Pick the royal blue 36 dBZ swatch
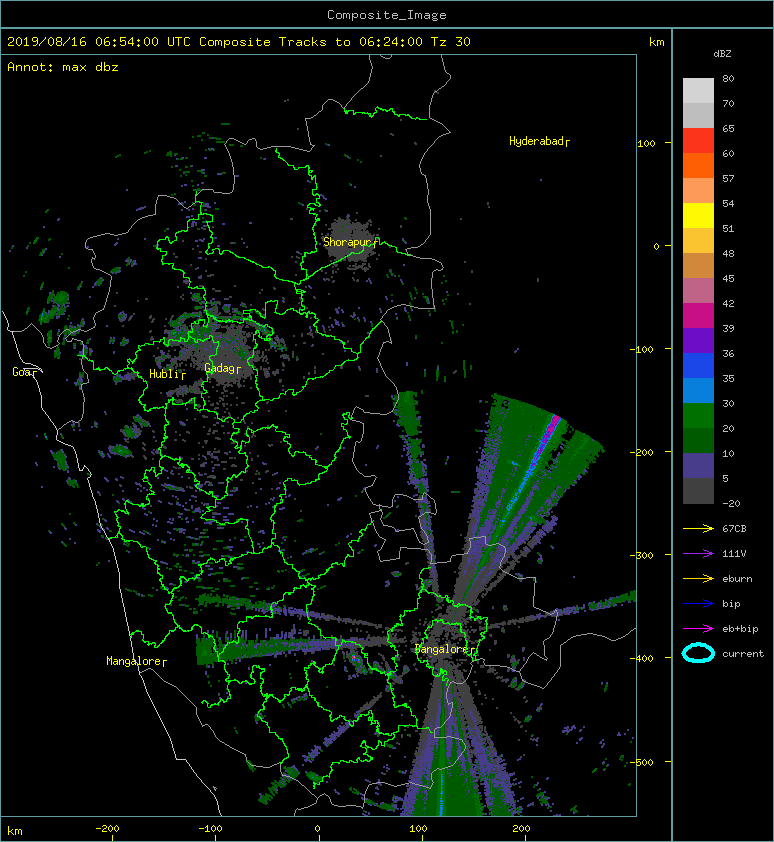The image size is (774, 842). 698,365
